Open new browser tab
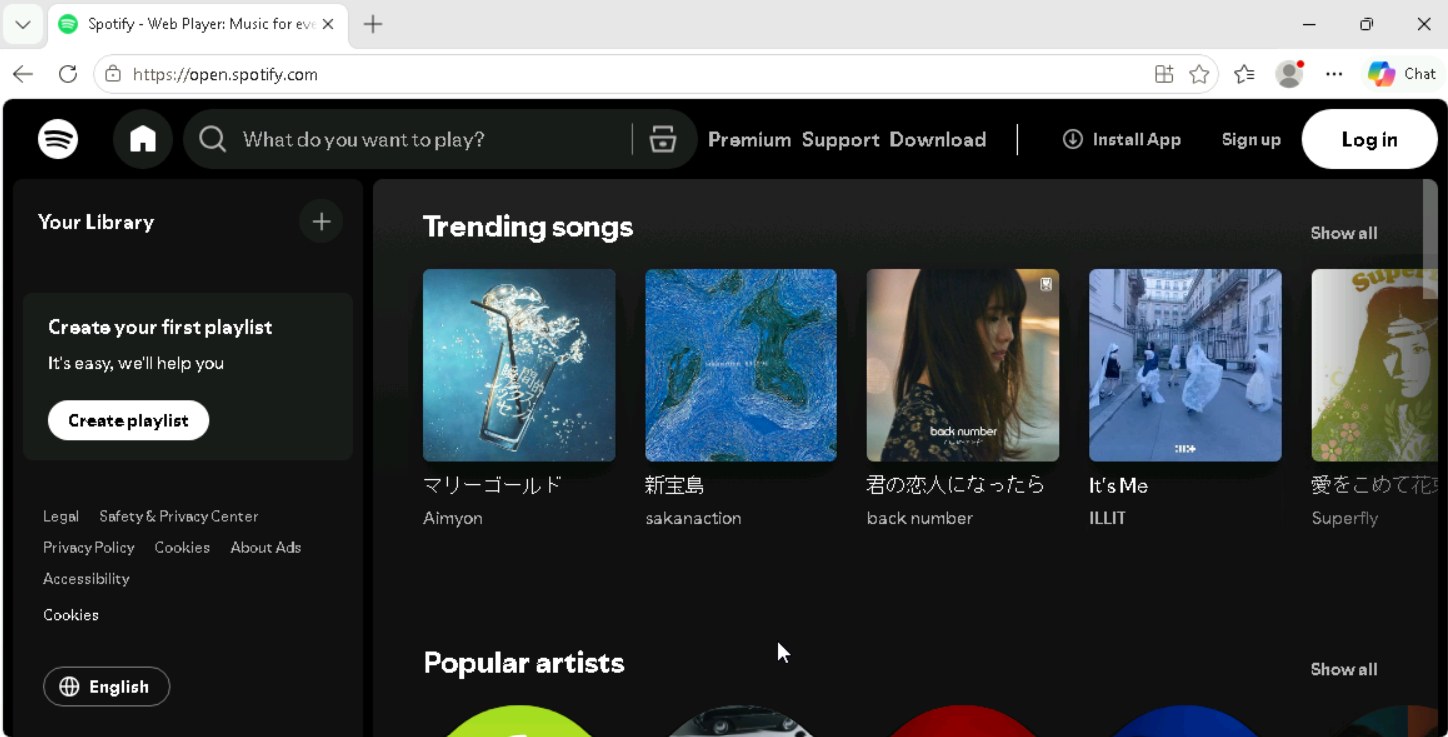 click(x=373, y=24)
